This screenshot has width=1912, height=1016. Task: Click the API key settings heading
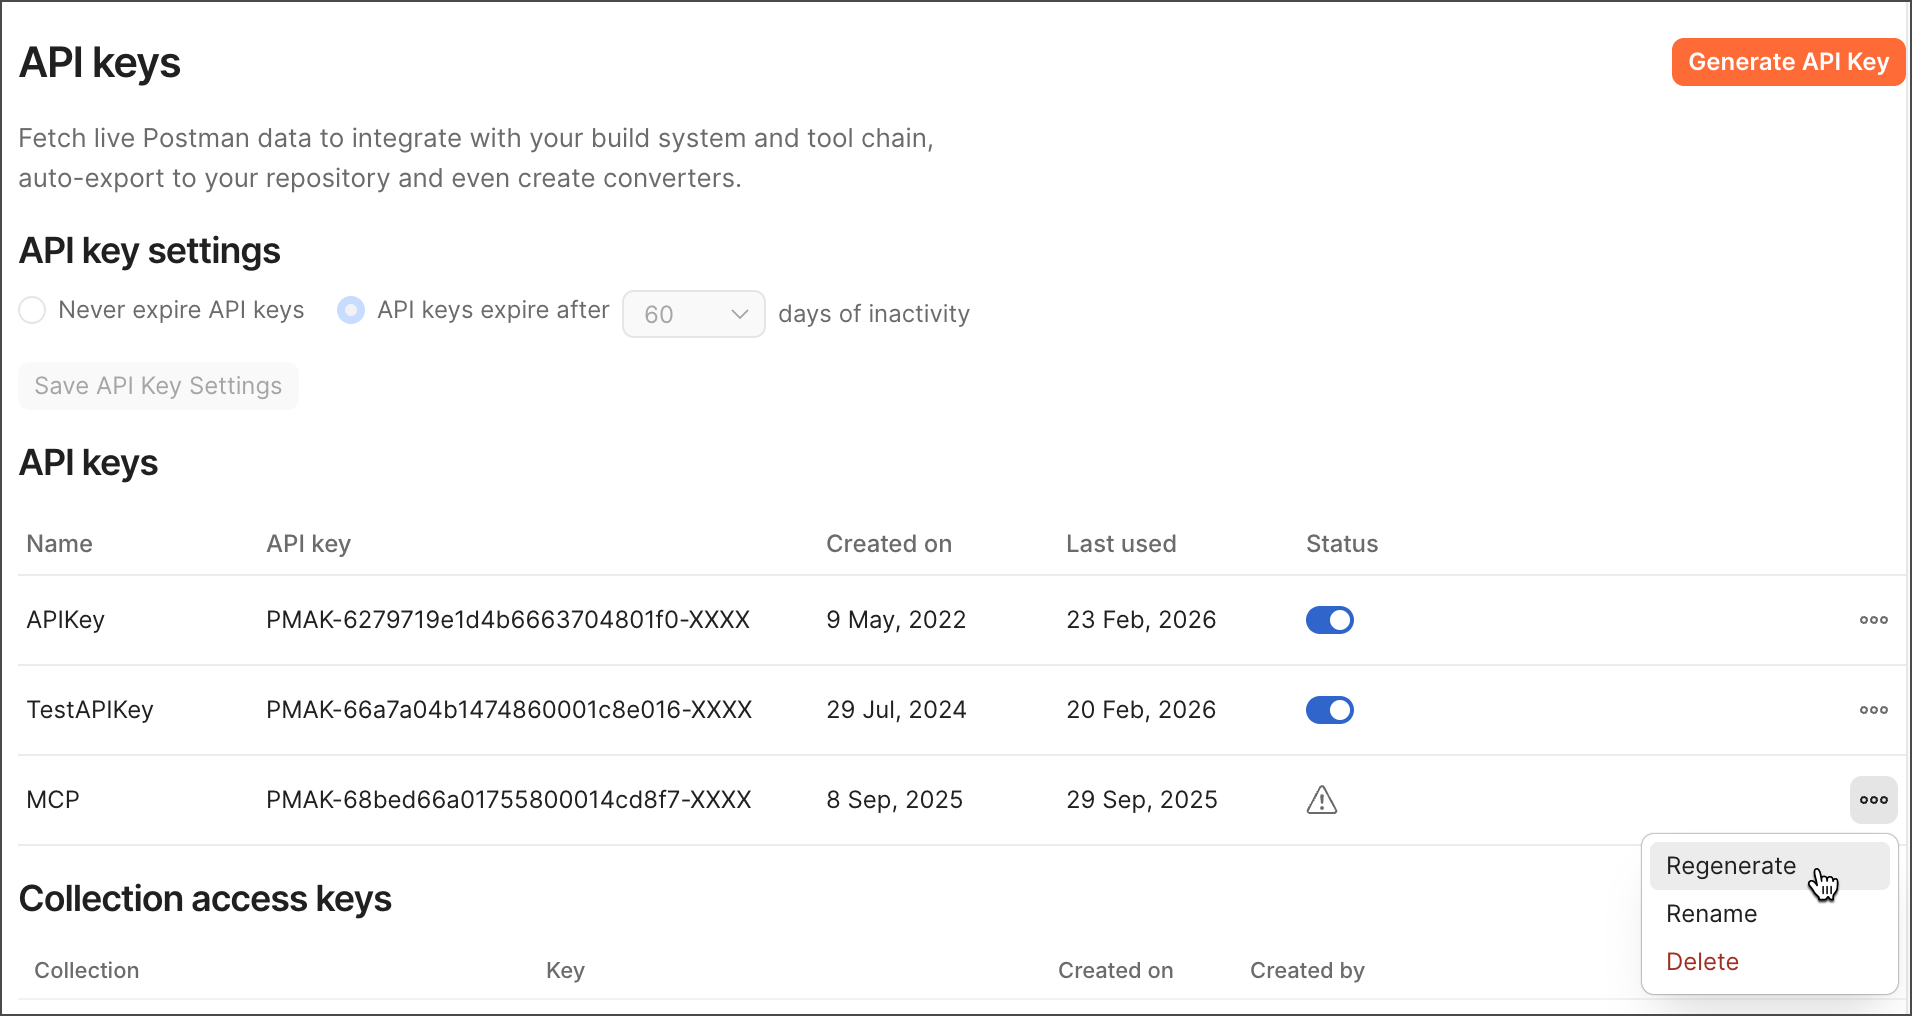click(150, 251)
